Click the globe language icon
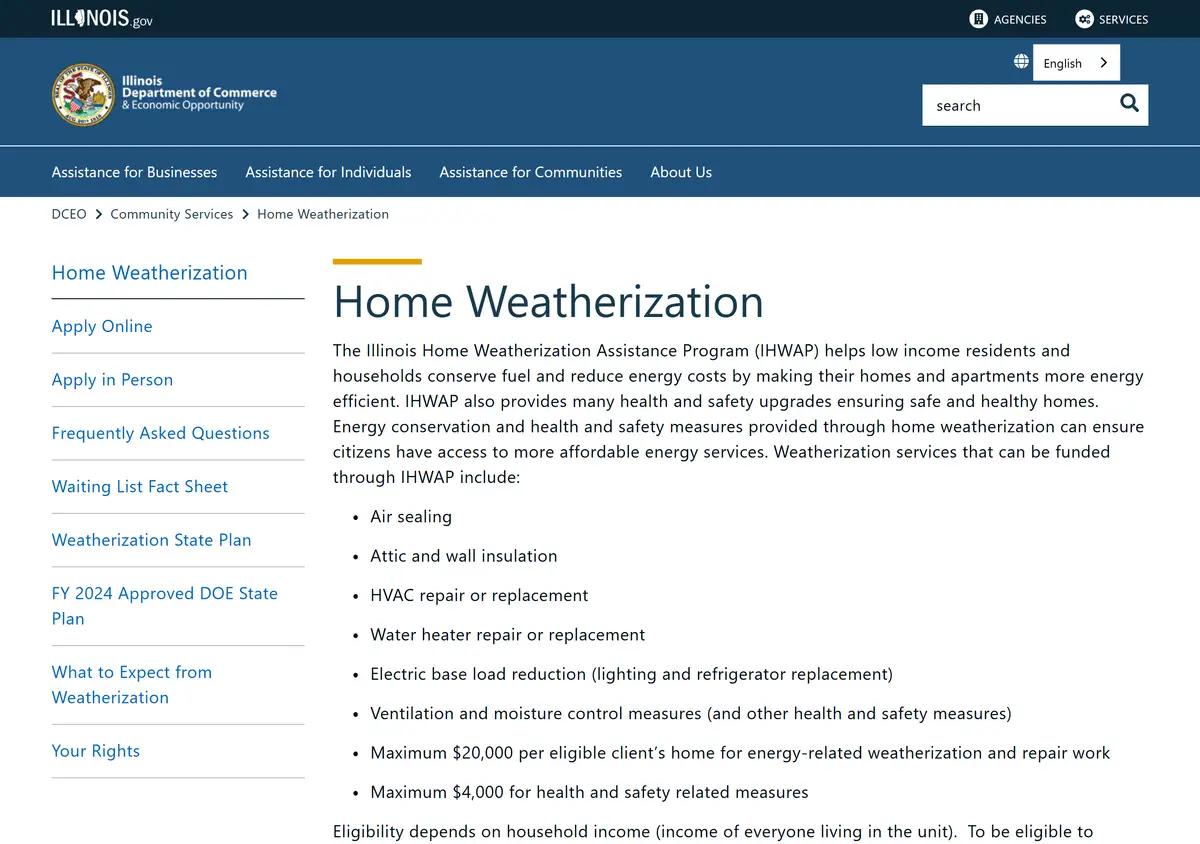 click(x=1021, y=62)
